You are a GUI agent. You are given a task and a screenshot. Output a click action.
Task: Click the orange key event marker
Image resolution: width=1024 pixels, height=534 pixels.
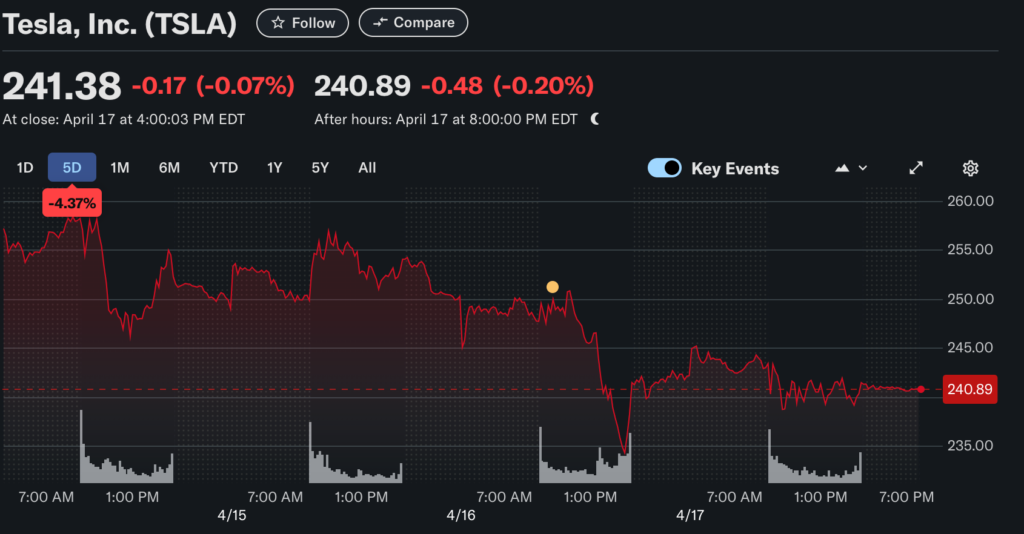pos(552,287)
